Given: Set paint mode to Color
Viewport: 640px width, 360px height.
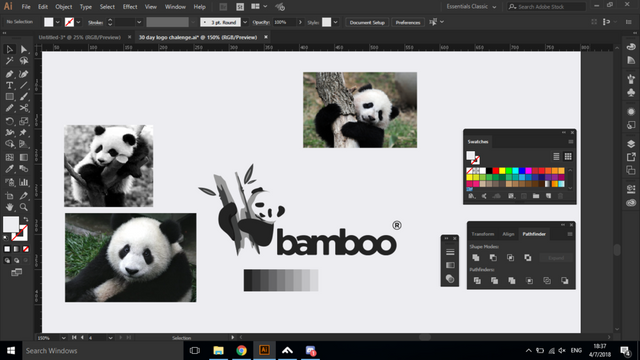Looking at the screenshot, I should pyautogui.click(x=7, y=249).
